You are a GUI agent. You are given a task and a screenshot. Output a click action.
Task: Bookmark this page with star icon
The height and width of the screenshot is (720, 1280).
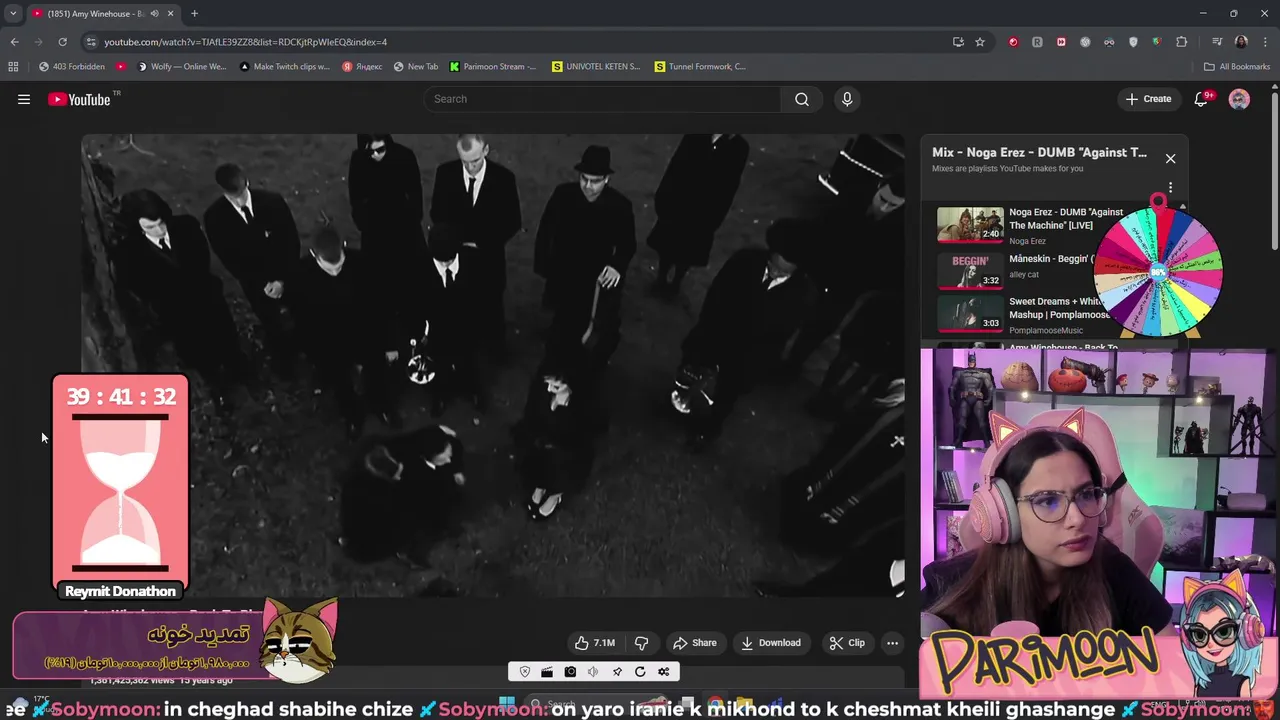point(980,42)
